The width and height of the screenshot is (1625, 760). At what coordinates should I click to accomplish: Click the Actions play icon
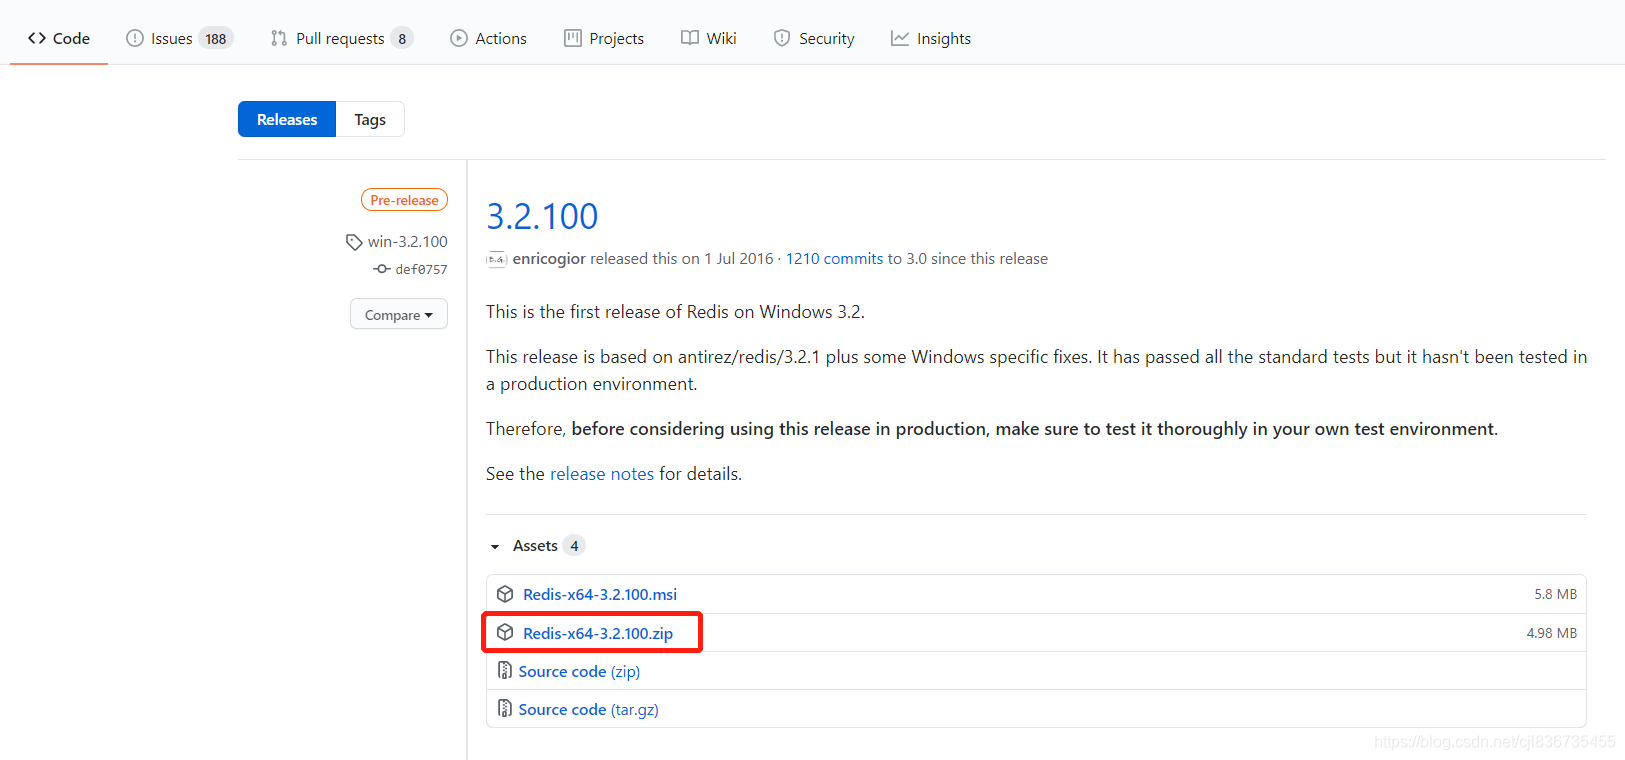[459, 38]
